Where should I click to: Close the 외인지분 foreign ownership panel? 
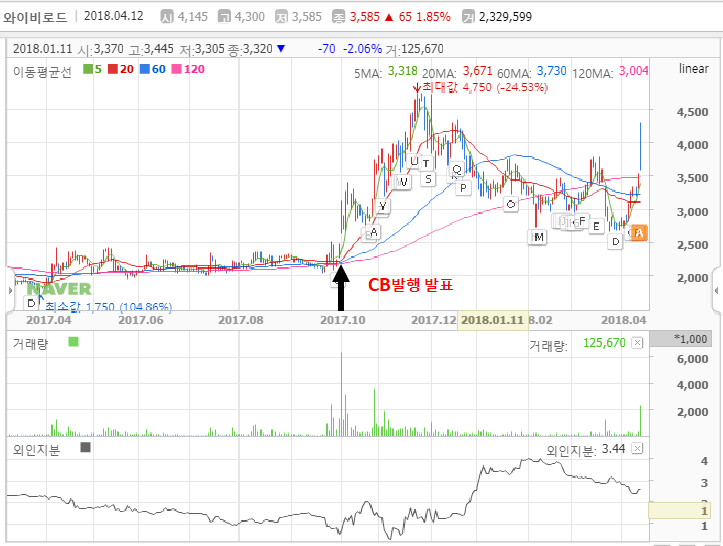pyautogui.click(x=637, y=448)
